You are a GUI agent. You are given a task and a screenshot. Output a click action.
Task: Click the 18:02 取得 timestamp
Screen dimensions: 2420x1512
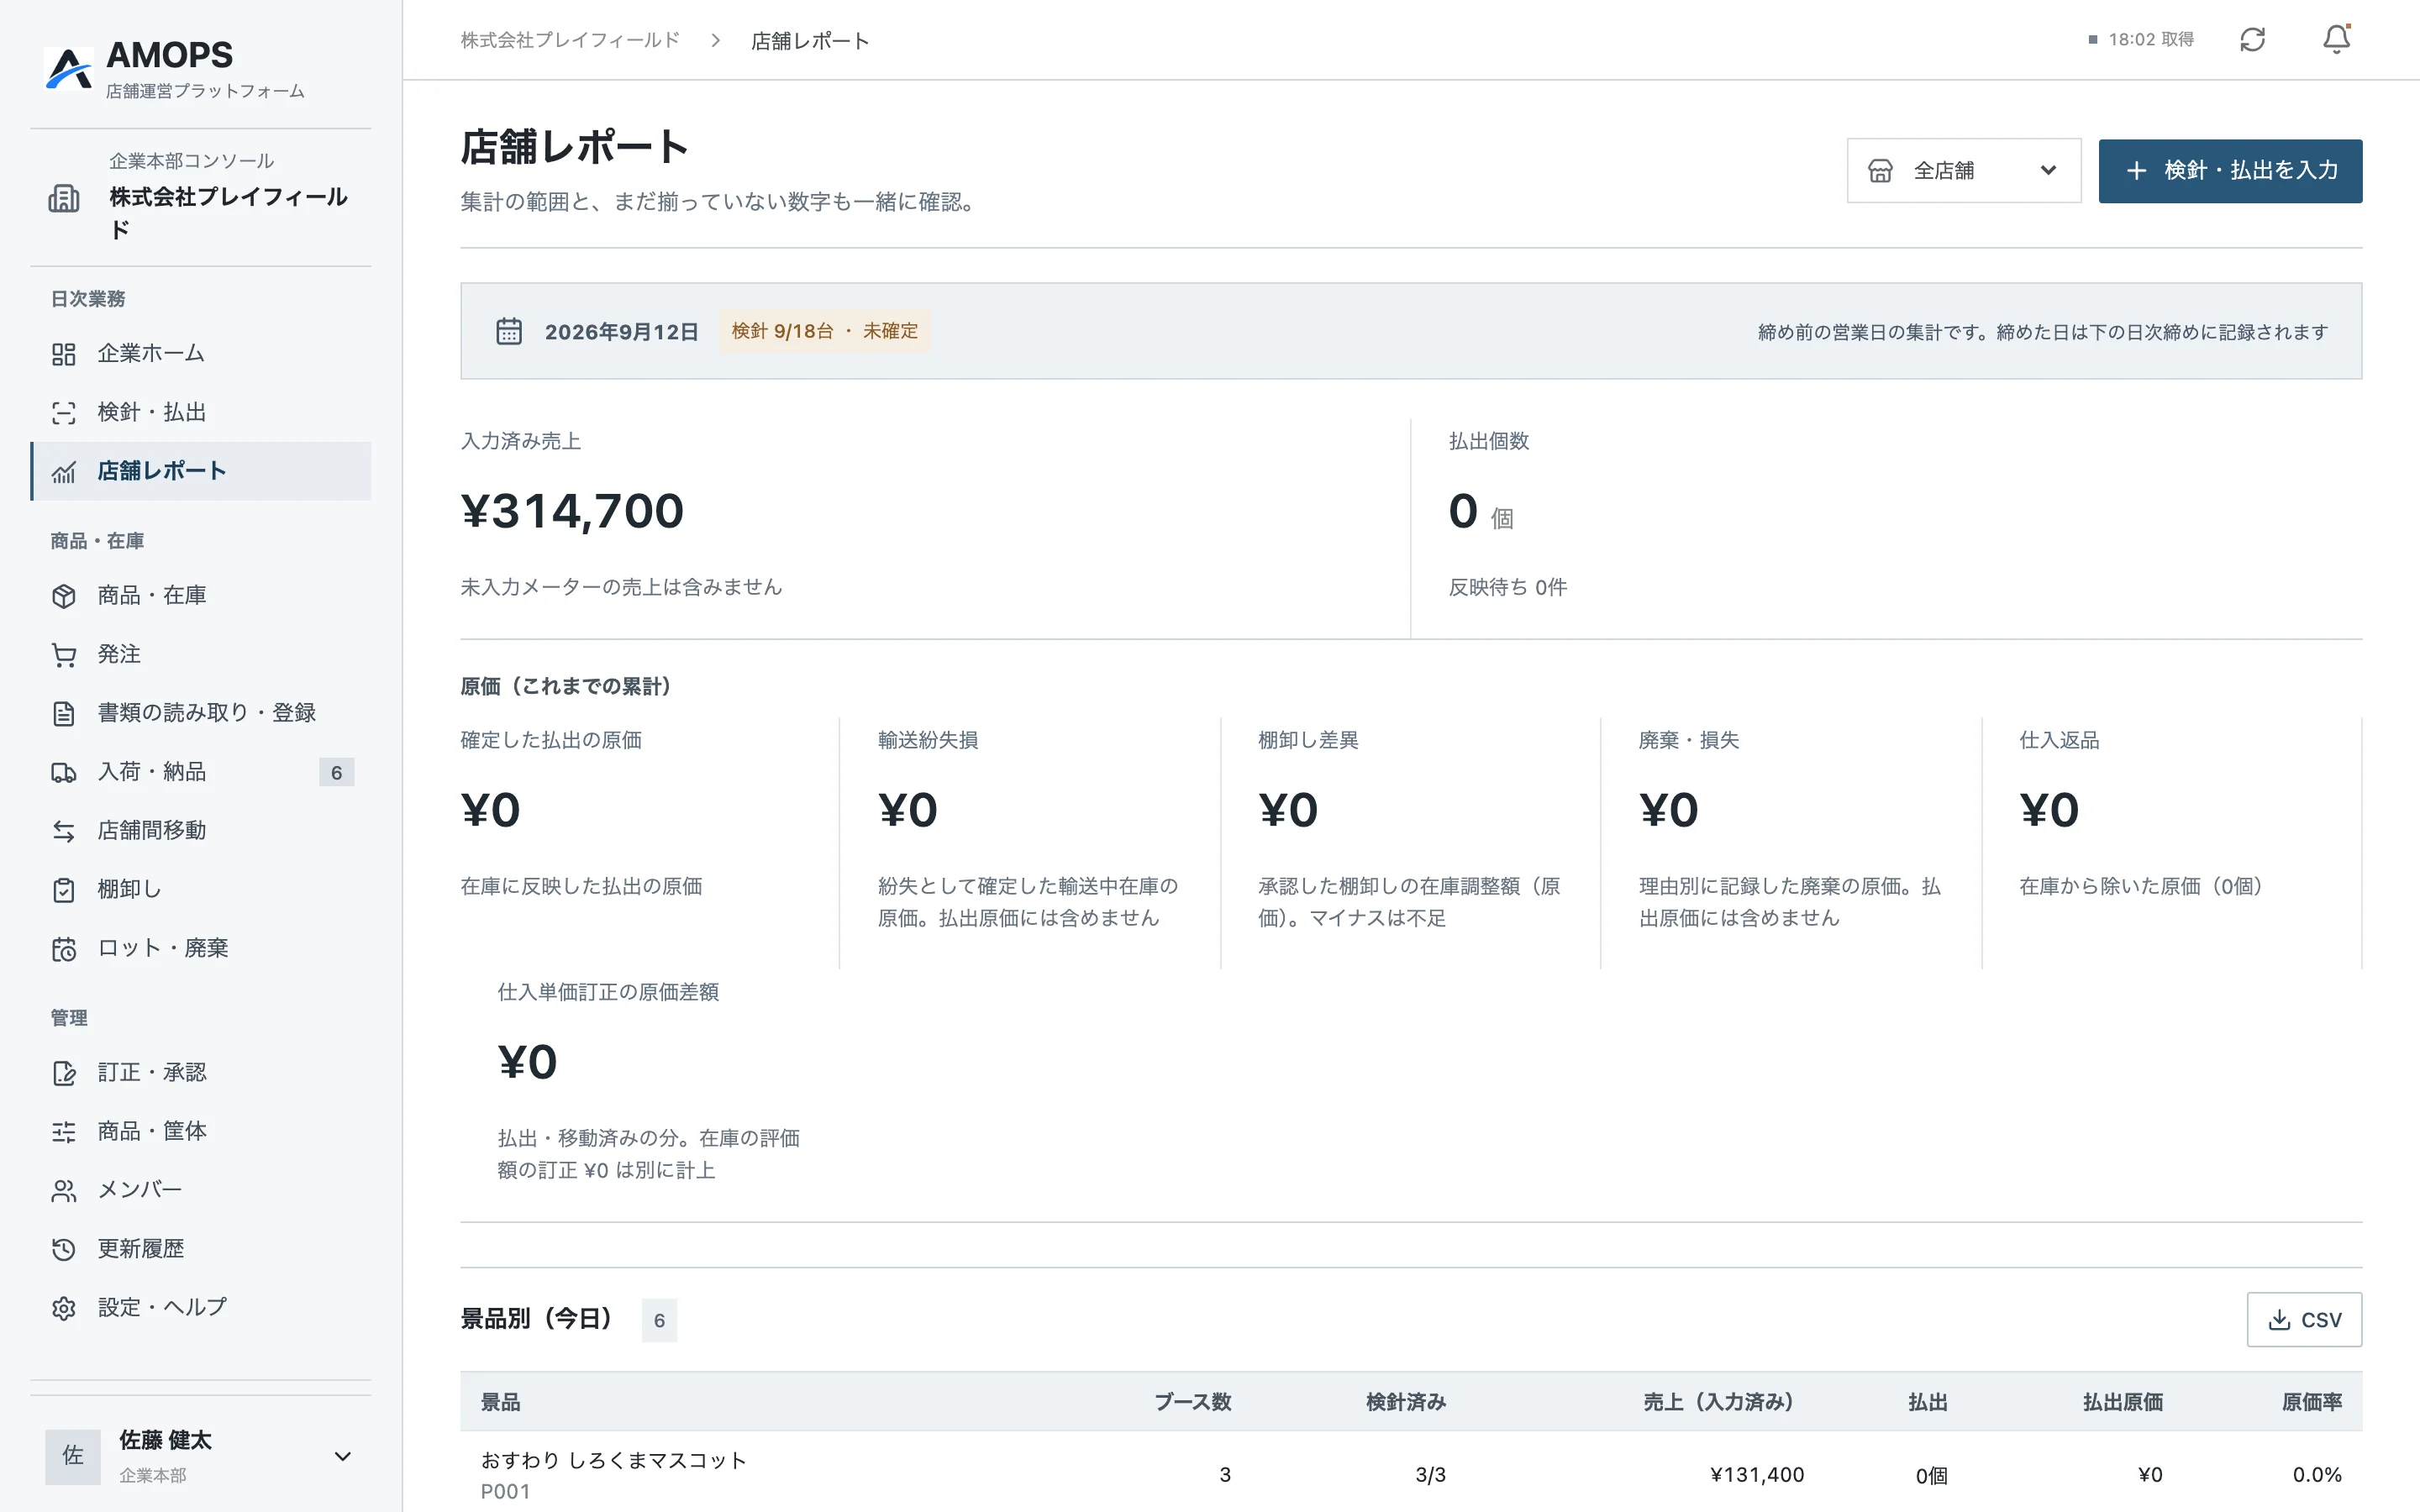pos(2151,40)
